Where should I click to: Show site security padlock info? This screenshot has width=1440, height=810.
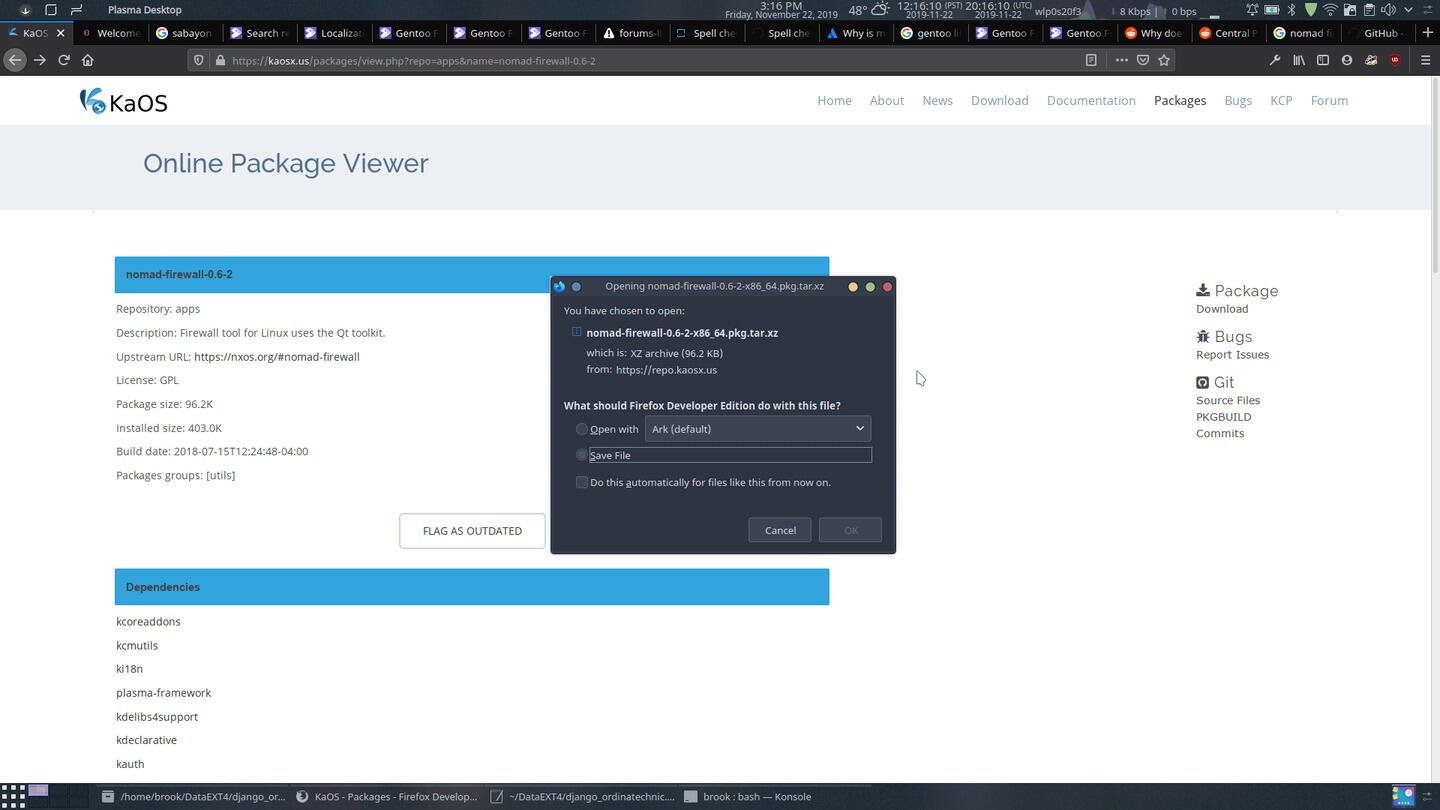[x=219, y=60]
